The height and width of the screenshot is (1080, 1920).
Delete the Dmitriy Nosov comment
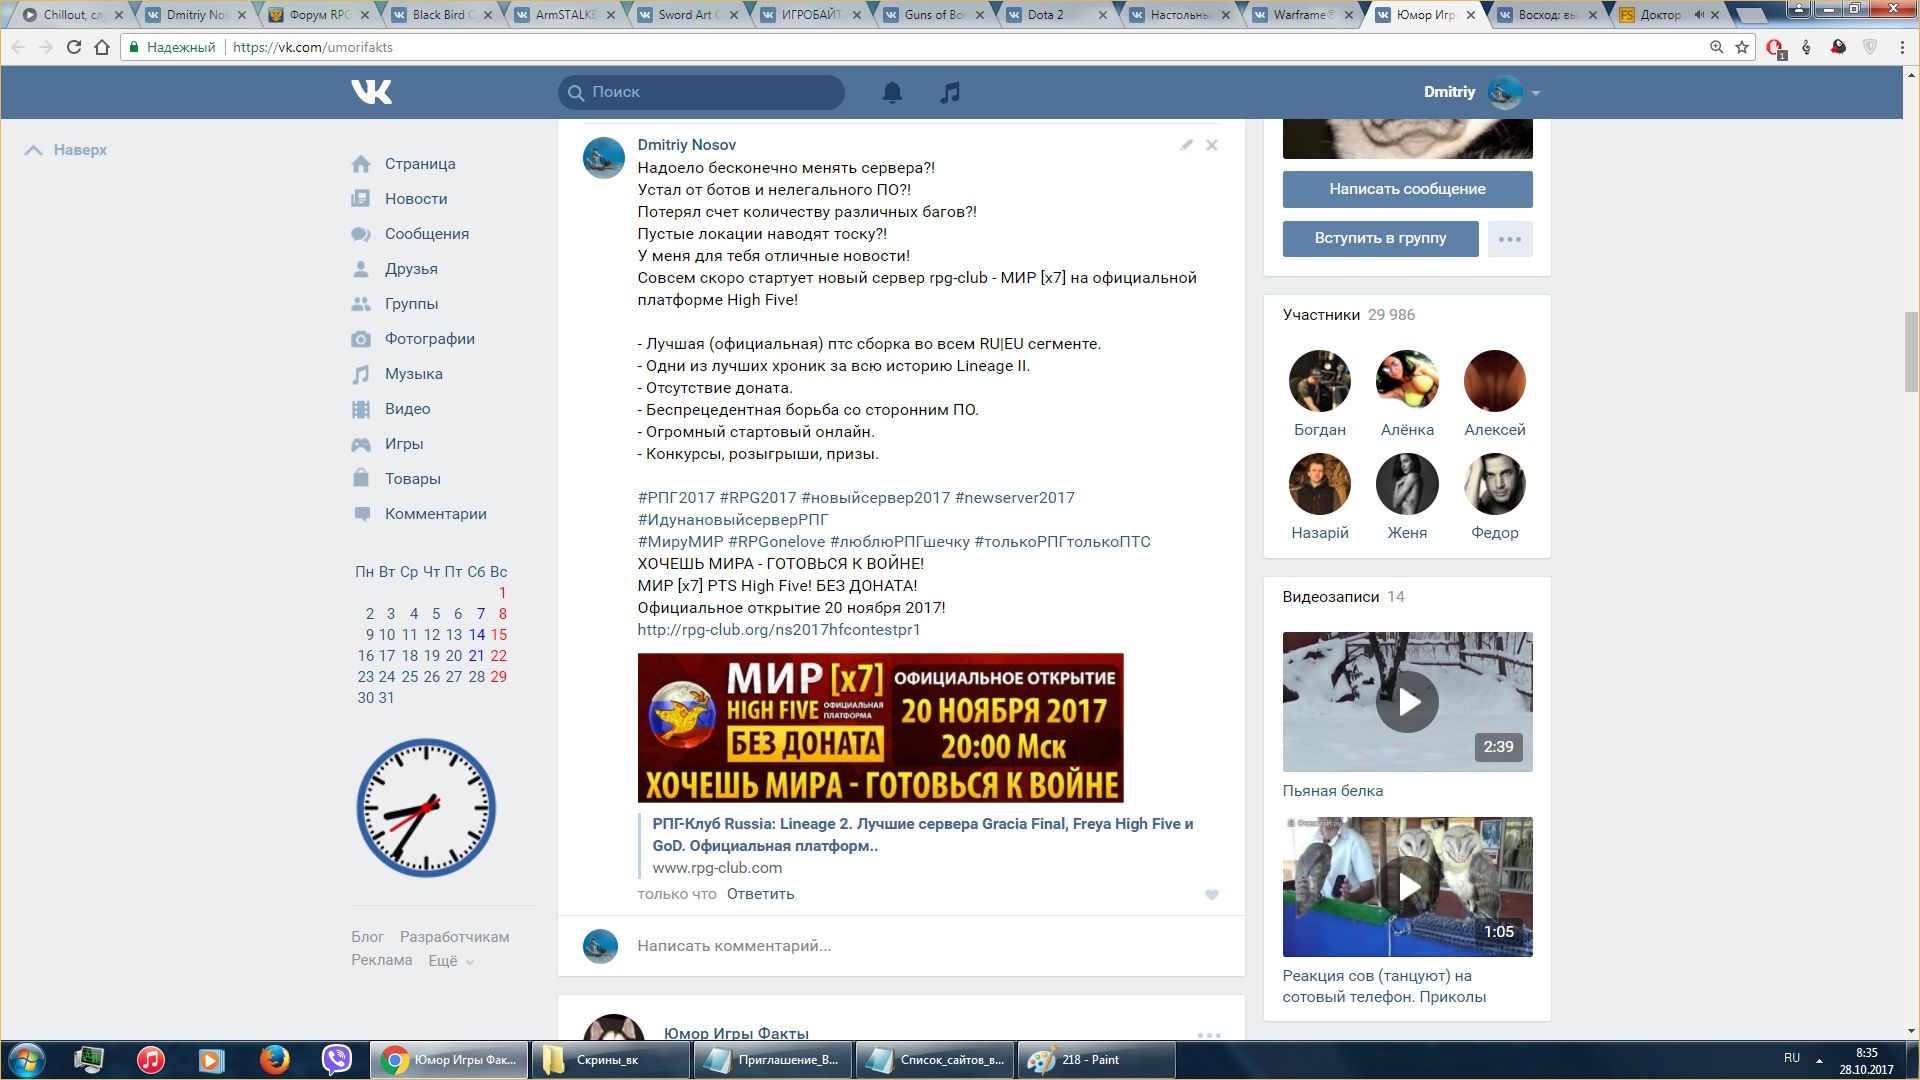[1211, 145]
